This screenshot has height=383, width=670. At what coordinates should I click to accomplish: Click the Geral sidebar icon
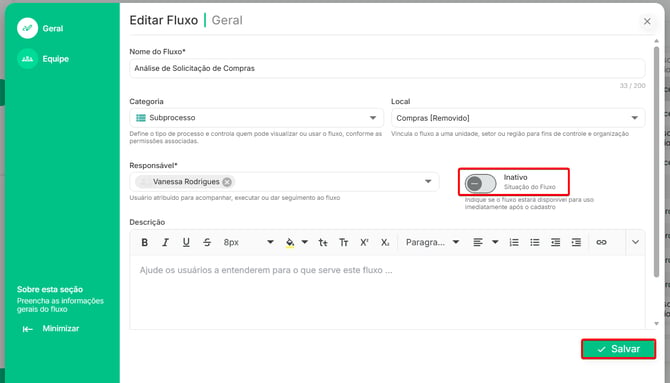[27, 28]
